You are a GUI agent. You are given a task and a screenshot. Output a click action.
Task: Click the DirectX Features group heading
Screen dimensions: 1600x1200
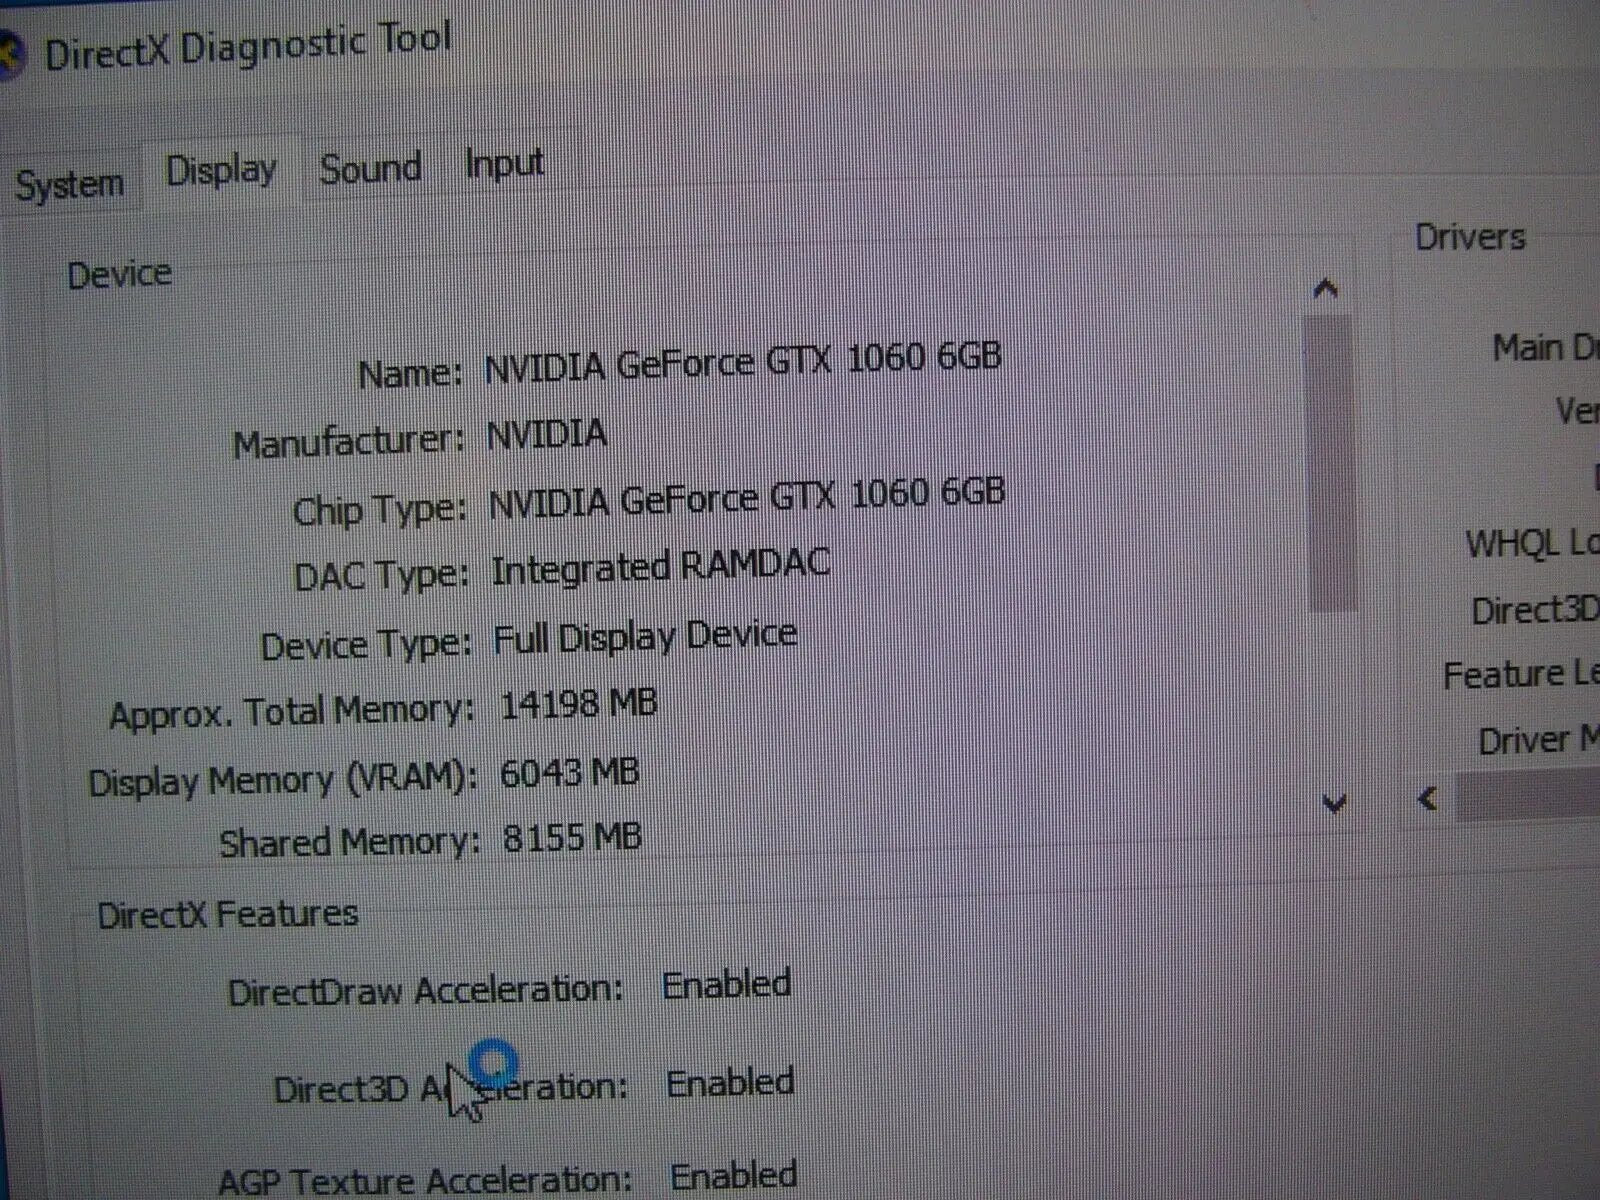tap(228, 915)
